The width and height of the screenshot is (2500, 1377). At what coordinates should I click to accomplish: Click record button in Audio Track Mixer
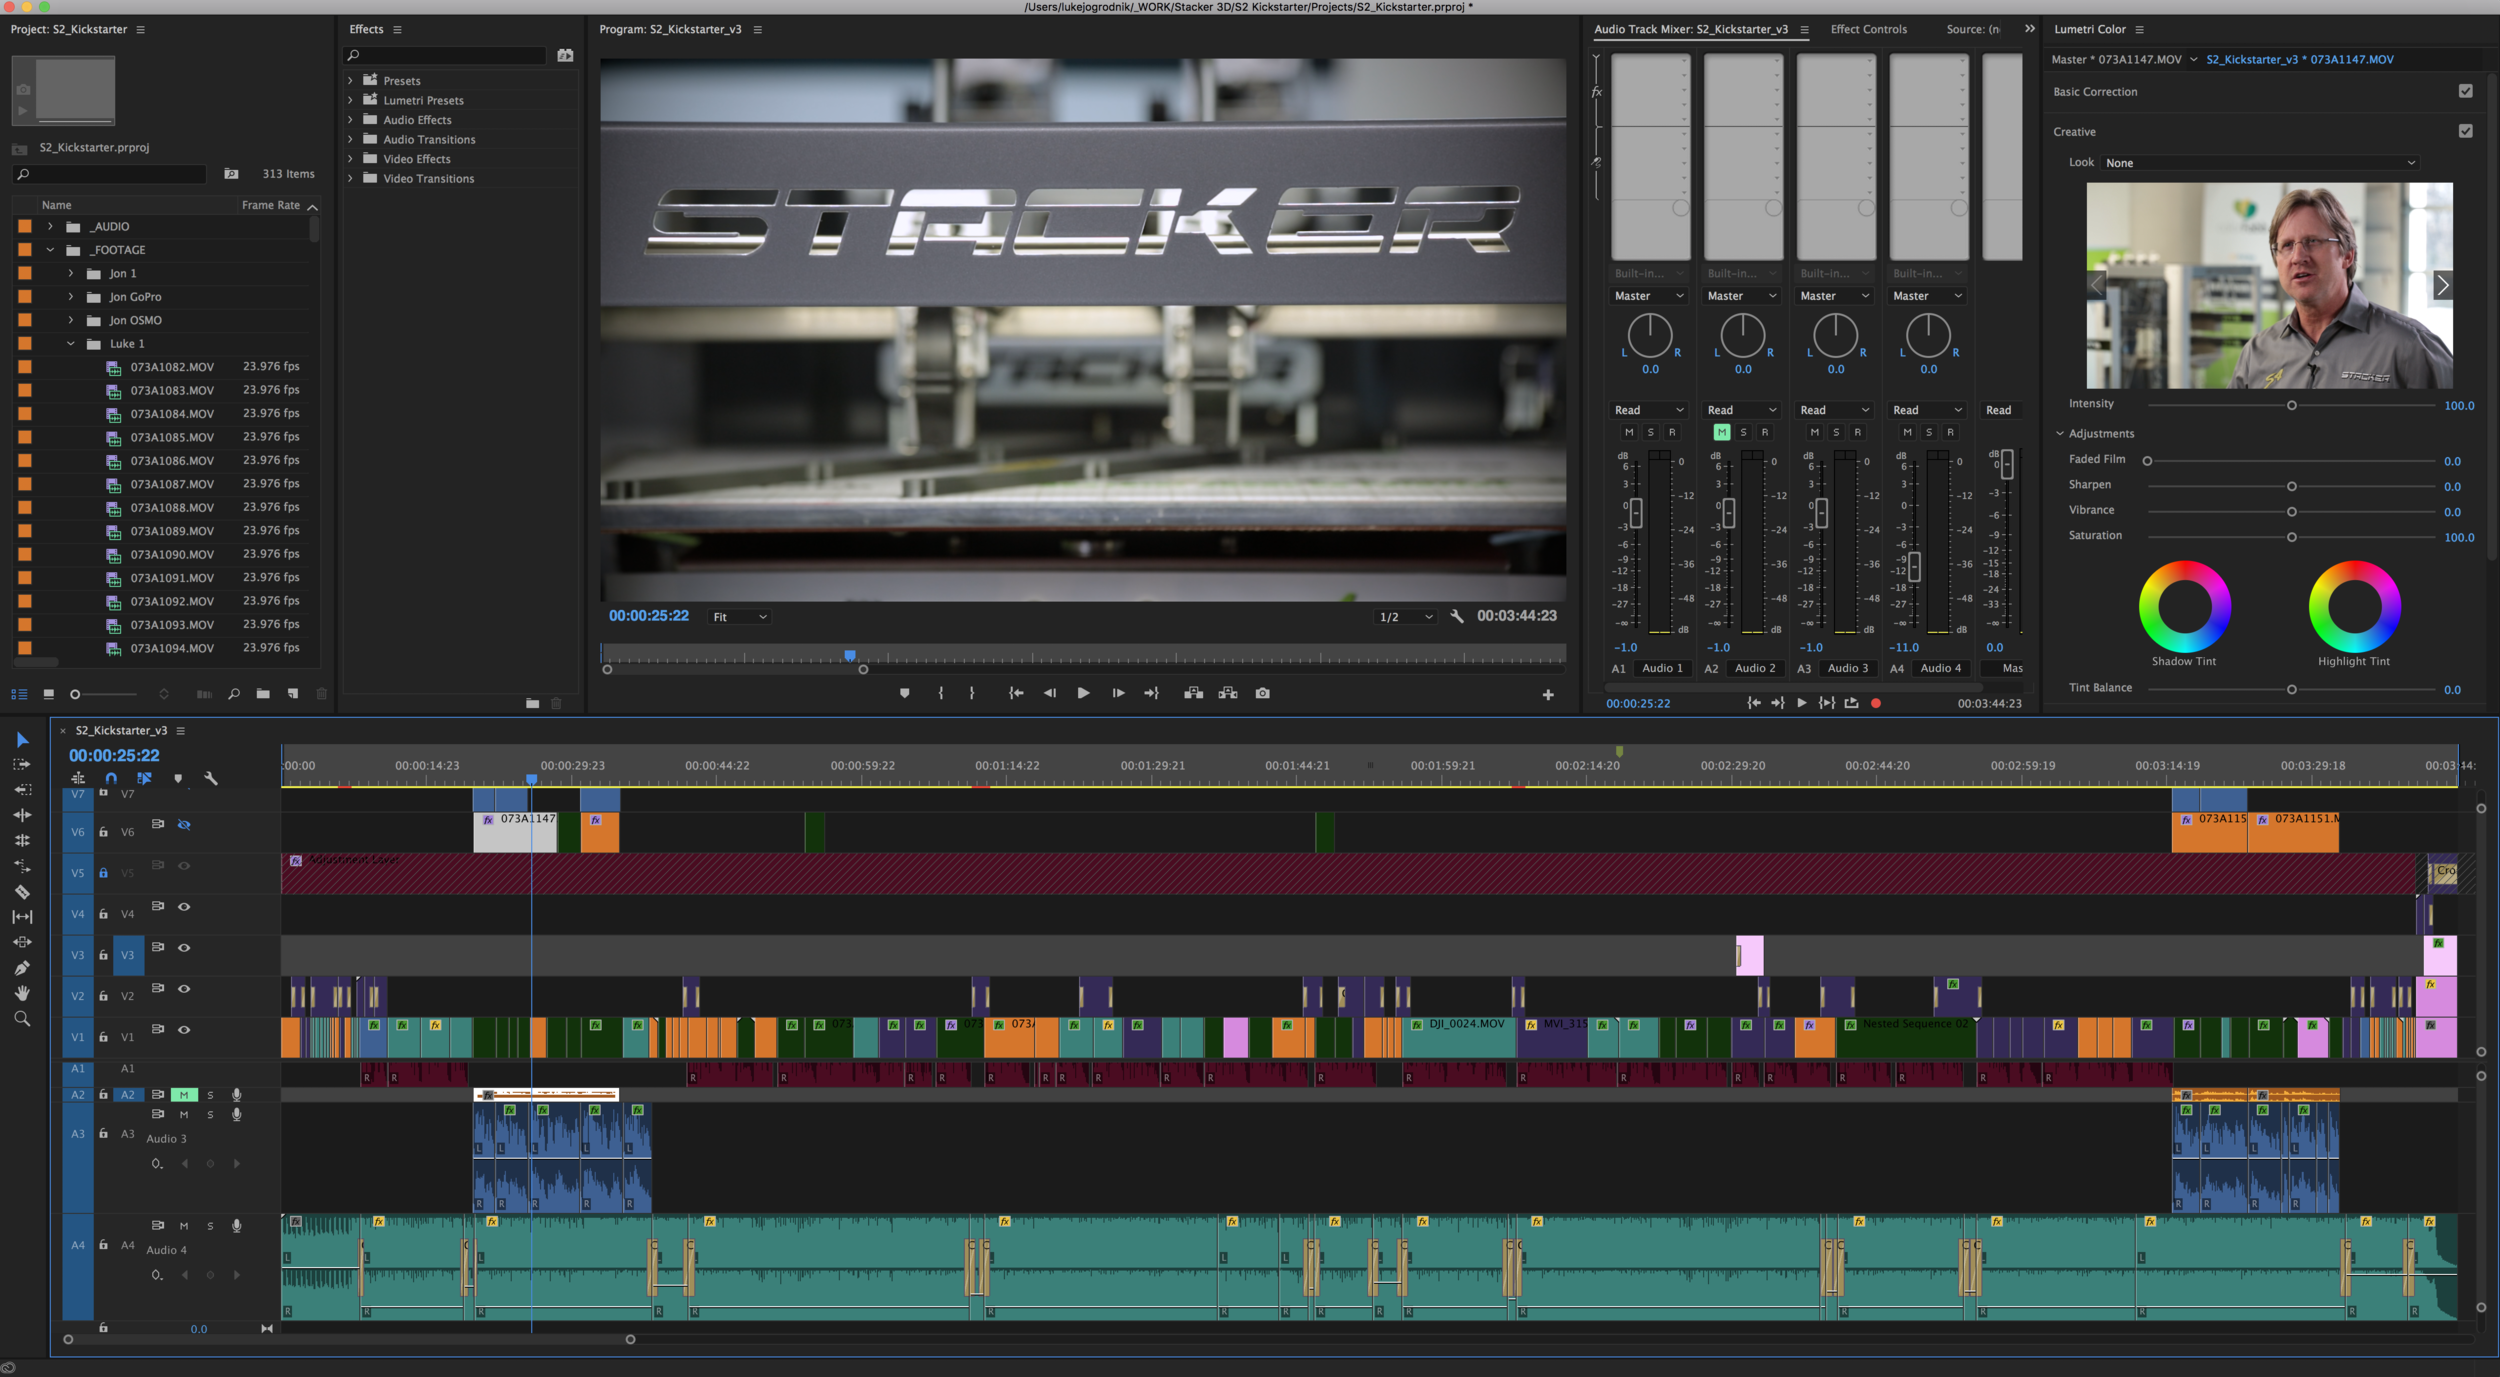(1876, 703)
